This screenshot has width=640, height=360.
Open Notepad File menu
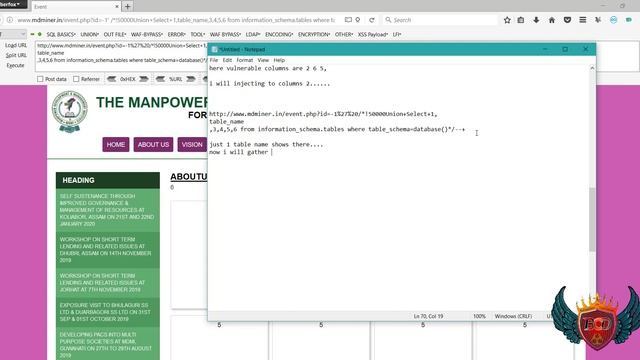point(214,60)
